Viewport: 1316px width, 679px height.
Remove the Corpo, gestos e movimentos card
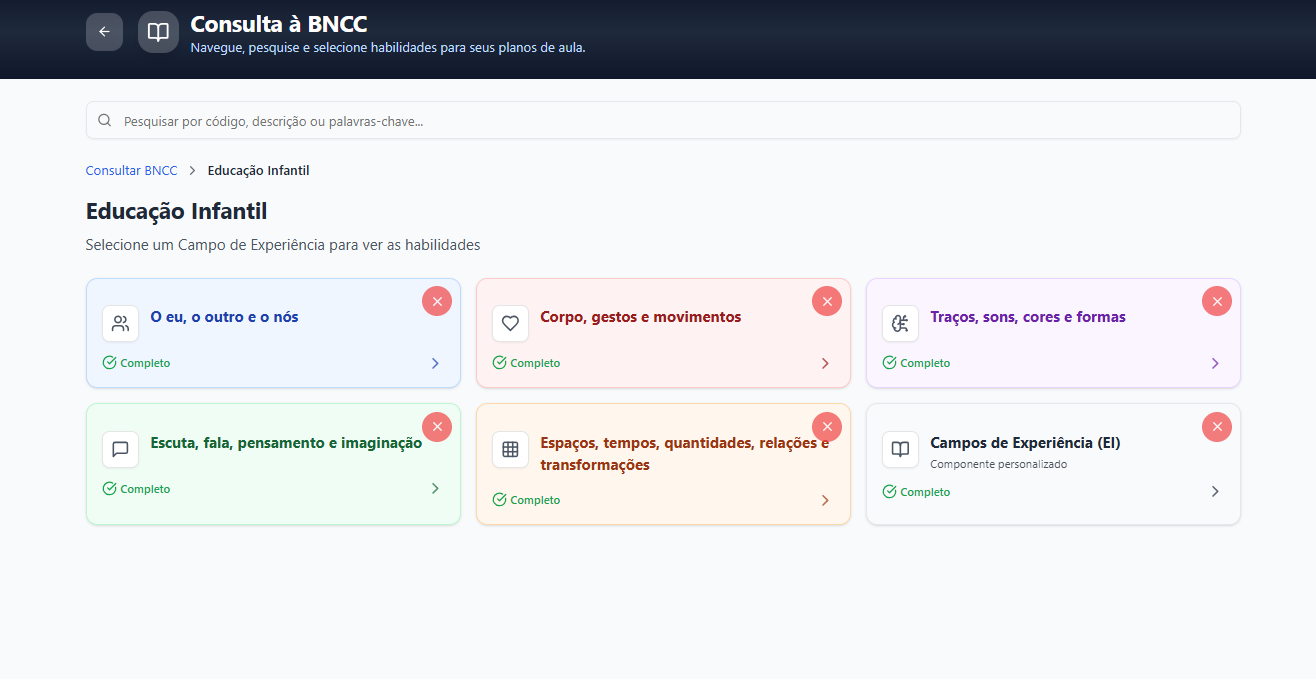pos(827,301)
